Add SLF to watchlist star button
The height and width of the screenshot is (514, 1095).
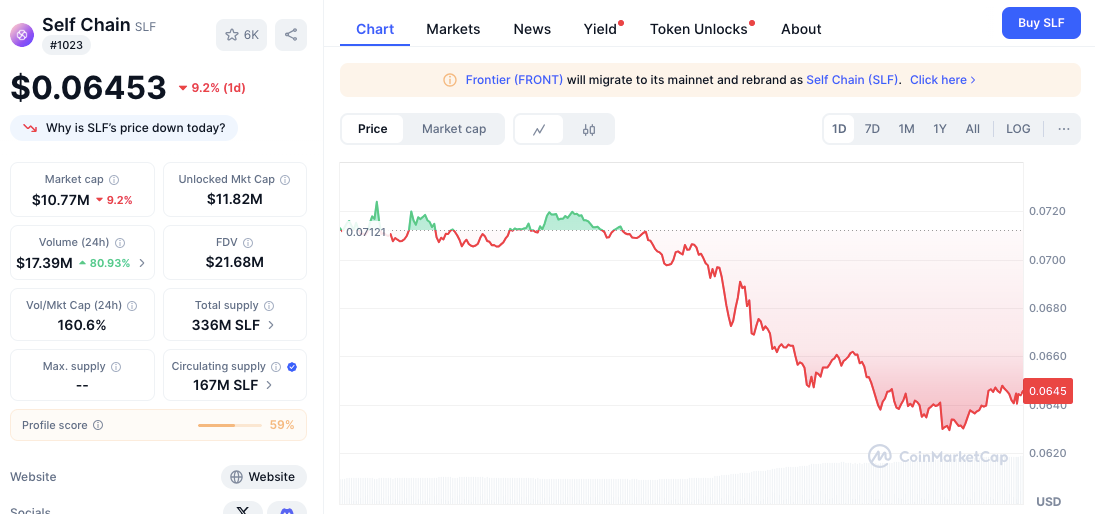242,35
